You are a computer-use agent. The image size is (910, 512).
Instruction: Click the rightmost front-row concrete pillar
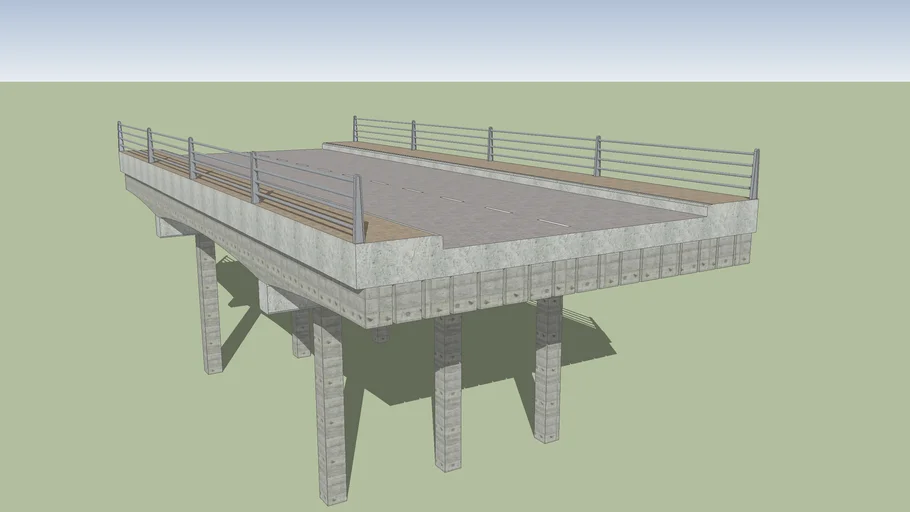pos(547,370)
